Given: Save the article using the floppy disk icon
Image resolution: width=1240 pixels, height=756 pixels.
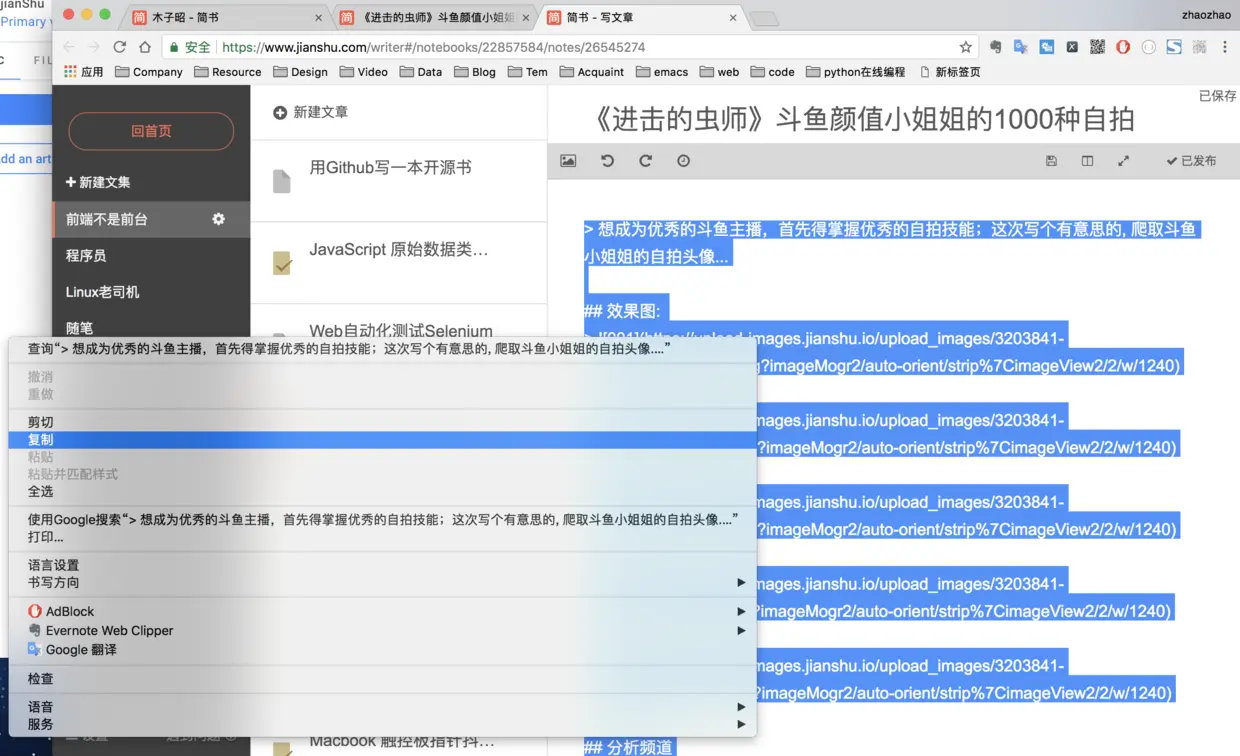Looking at the screenshot, I should pos(1051,161).
